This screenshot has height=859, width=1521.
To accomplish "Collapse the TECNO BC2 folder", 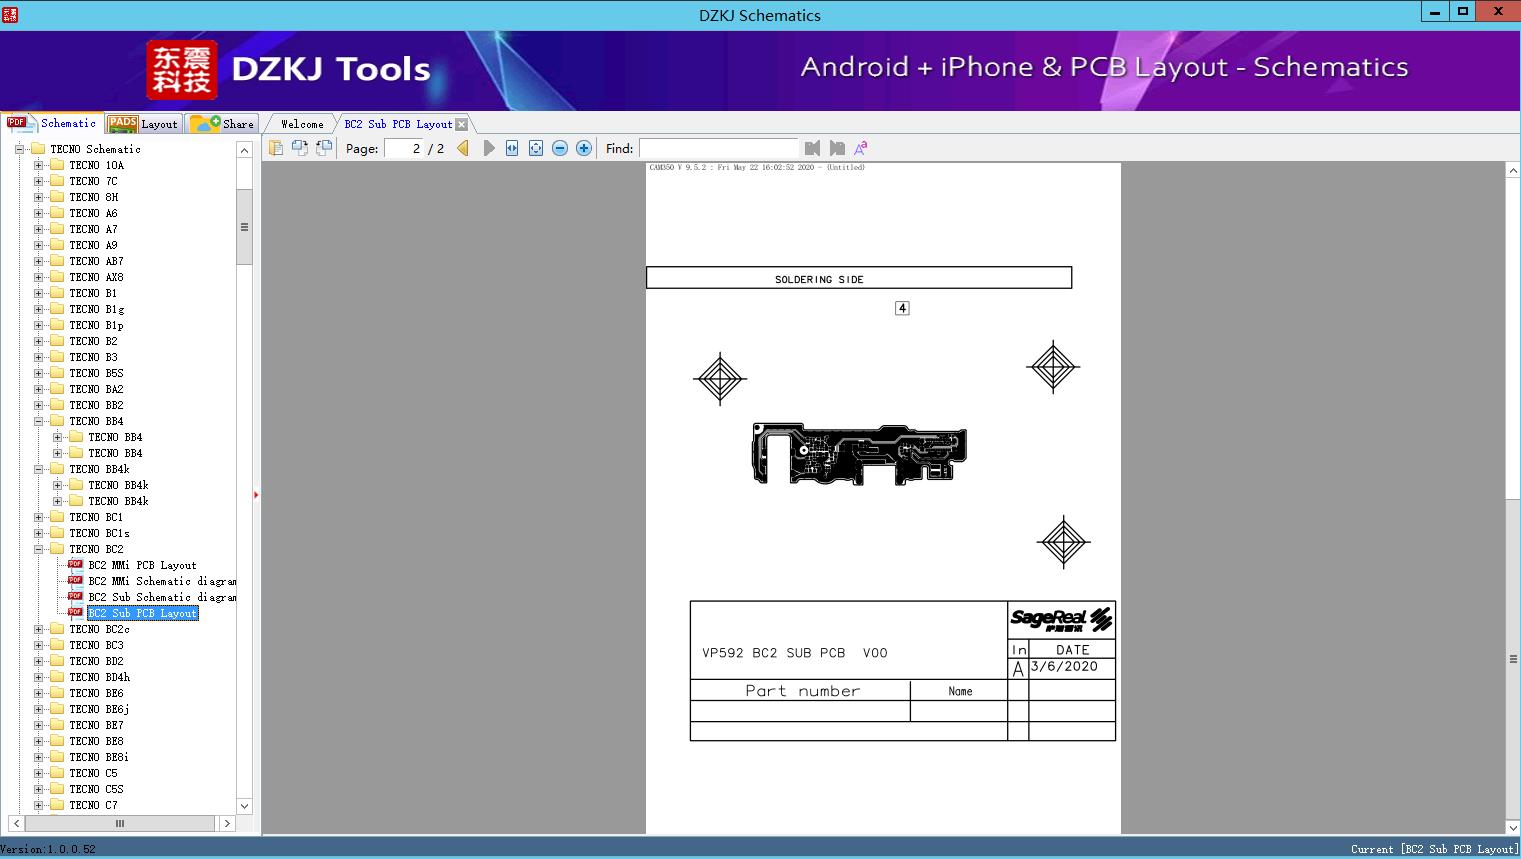I will point(38,549).
